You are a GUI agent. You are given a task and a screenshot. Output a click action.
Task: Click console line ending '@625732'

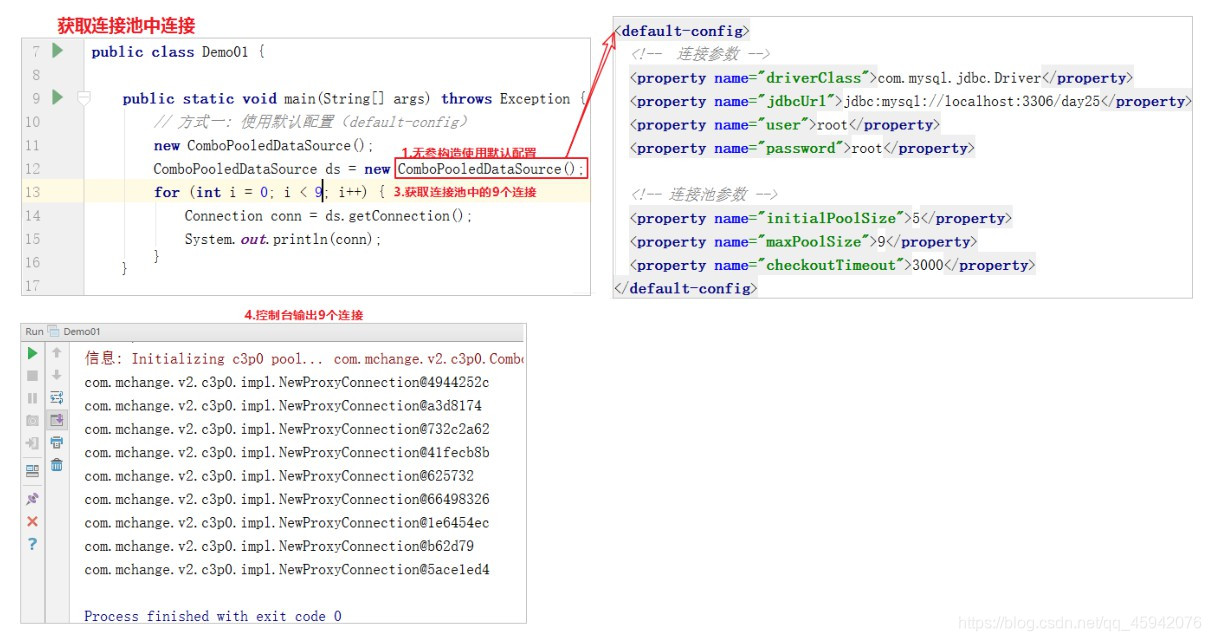pos(279,476)
